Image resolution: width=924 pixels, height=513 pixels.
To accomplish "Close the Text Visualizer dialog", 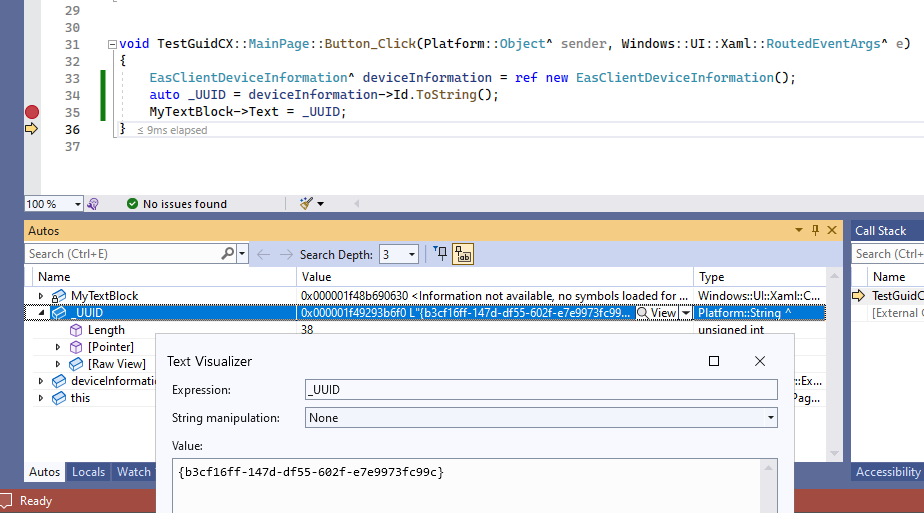I will pyautogui.click(x=760, y=361).
